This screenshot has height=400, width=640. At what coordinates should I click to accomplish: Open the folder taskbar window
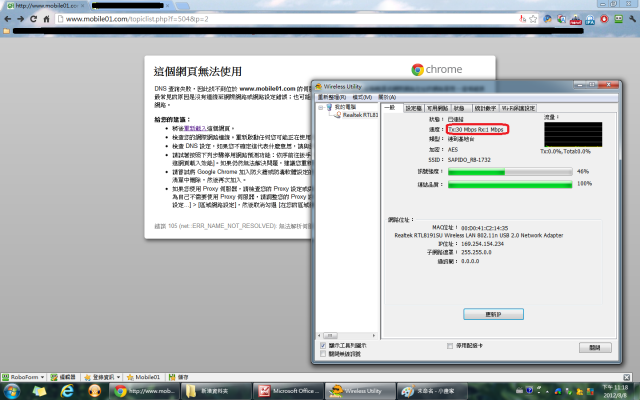click(216, 391)
